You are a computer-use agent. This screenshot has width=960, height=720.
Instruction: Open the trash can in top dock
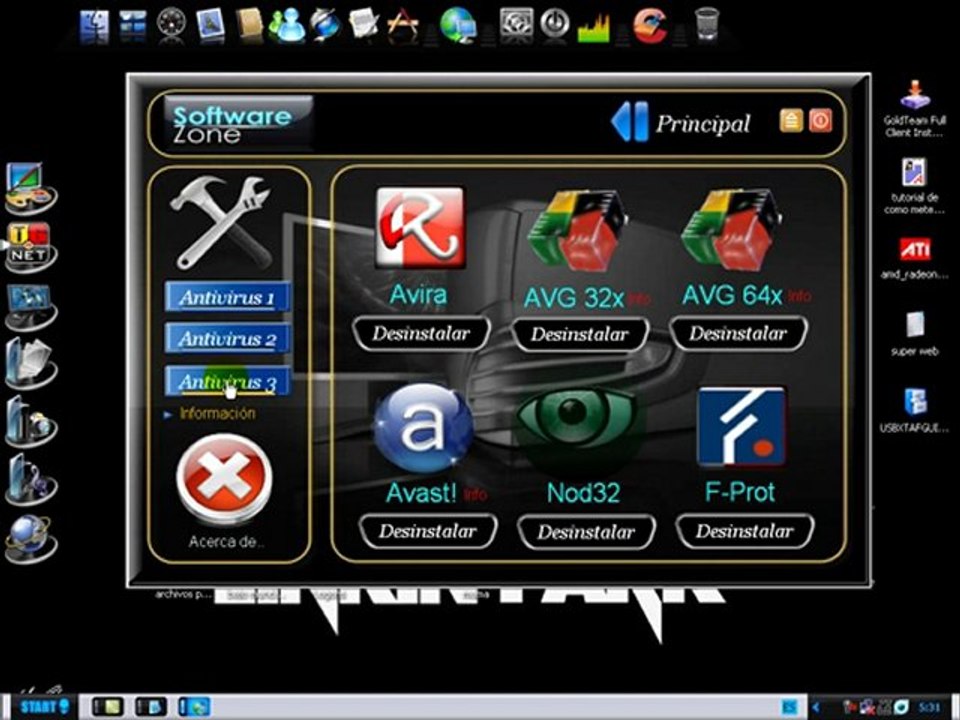(707, 24)
